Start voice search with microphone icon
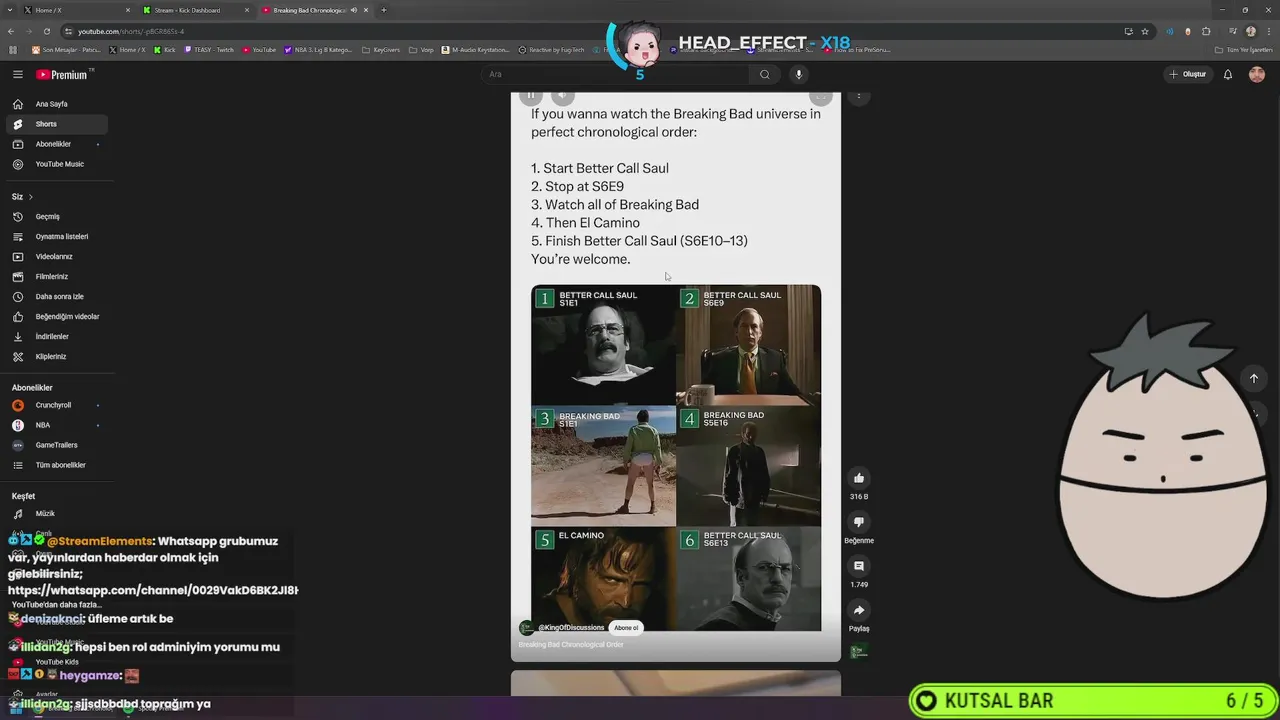Screen dimensions: 1280x720 [798, 74]
